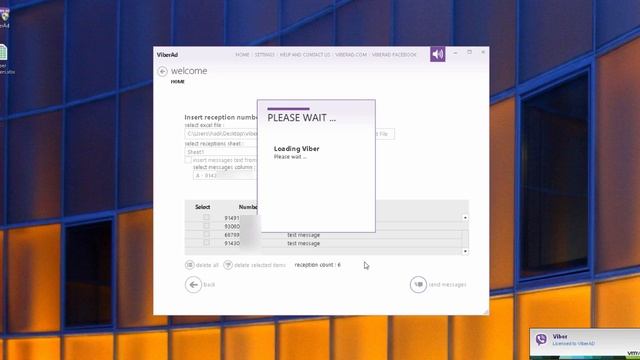Click the delete all label

coord(207,265)
